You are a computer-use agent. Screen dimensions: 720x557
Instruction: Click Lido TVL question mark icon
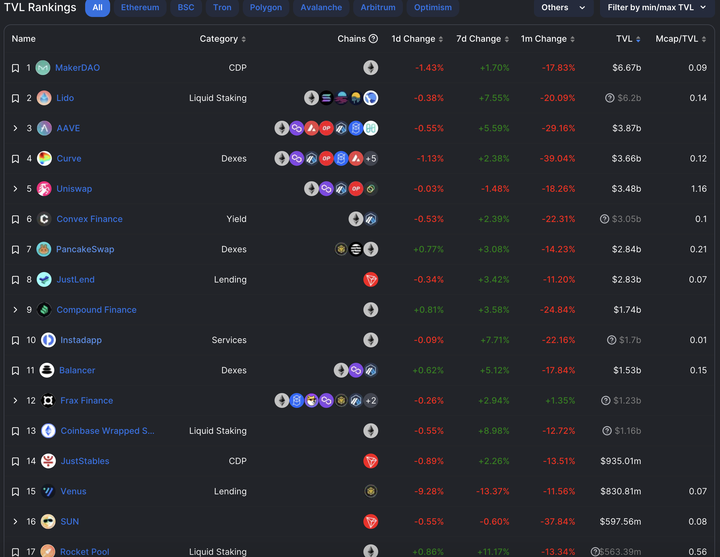[609, 98]
